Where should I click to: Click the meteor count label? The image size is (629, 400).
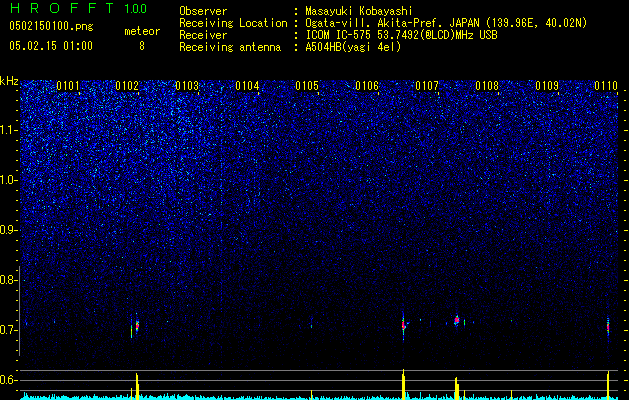click(142, 31)
